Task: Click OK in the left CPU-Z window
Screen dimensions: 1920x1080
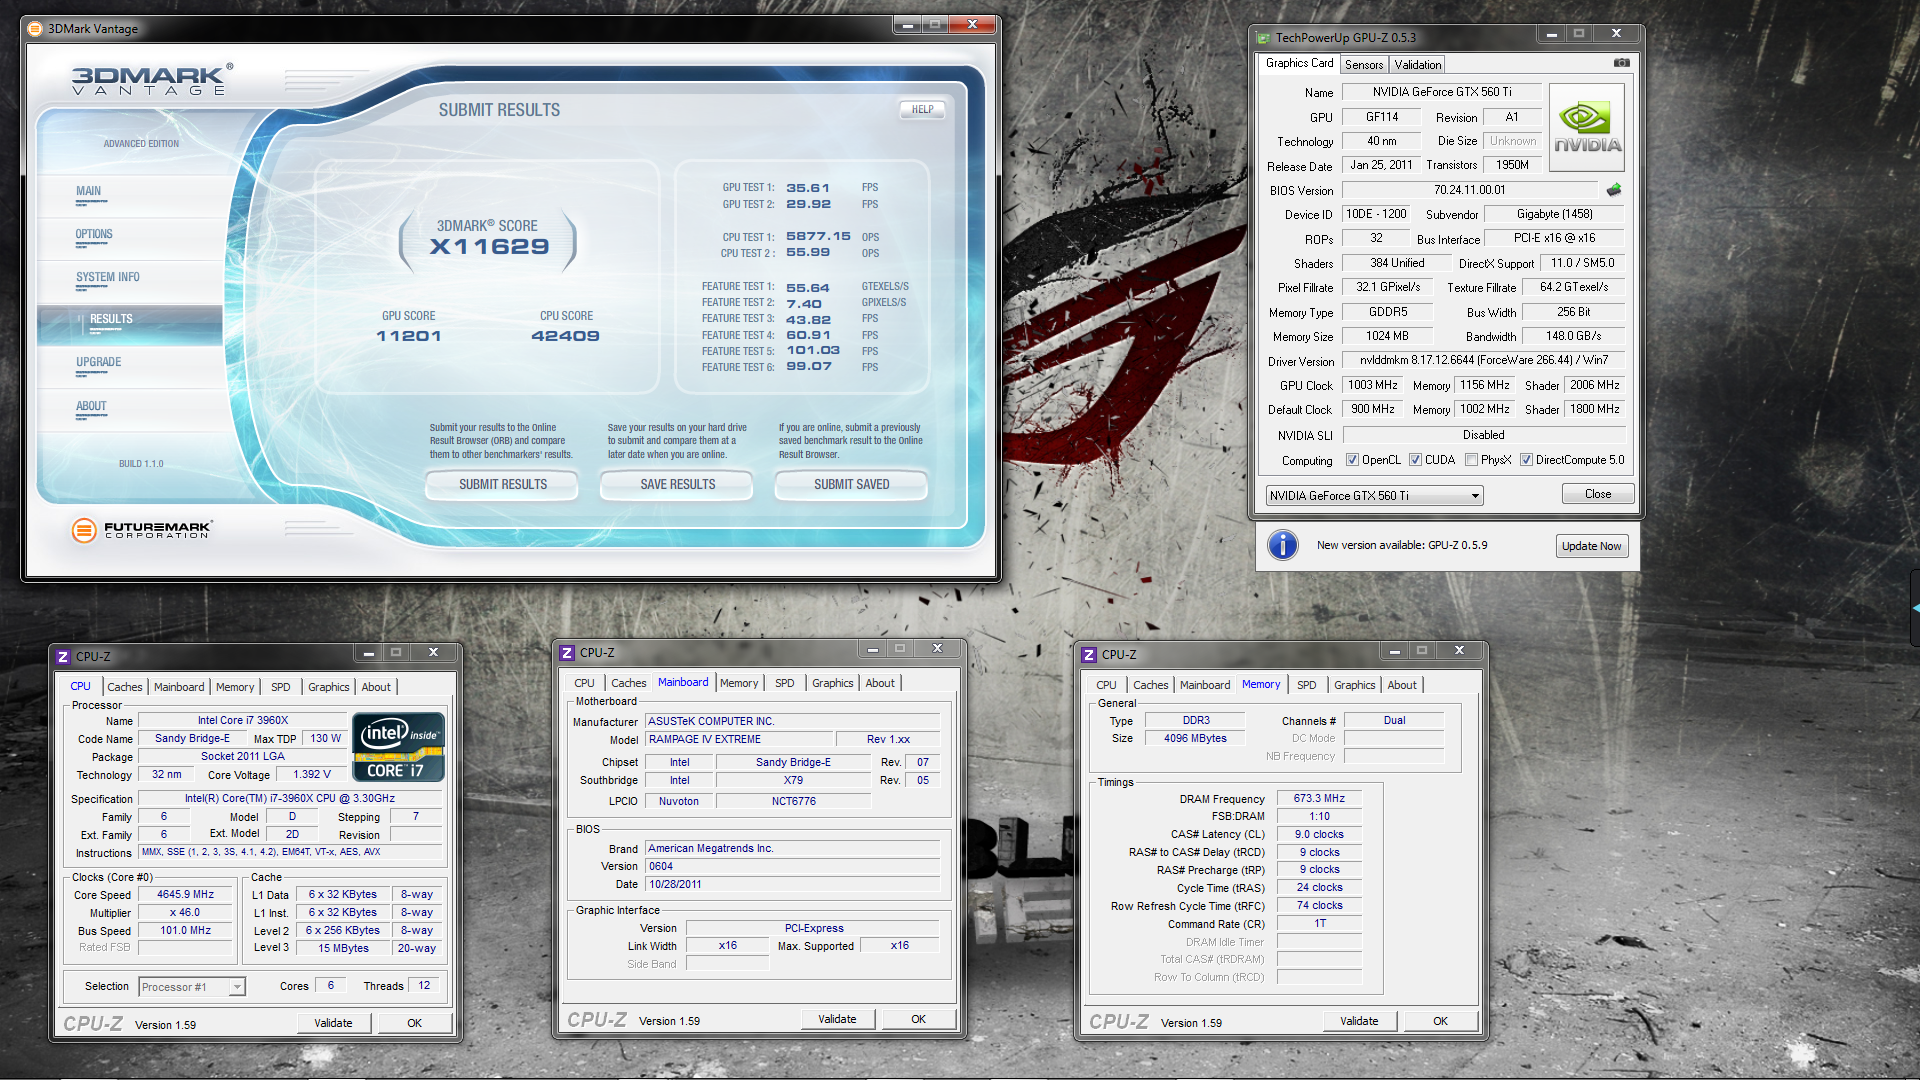Action: pos(414,1023)
